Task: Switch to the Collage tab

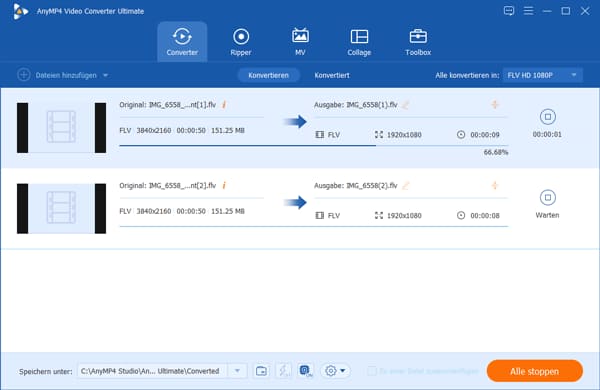Action: (x=359, y=42)
